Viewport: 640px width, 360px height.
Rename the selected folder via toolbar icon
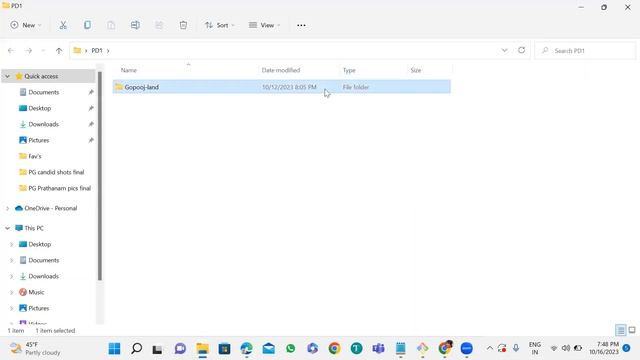click(135, 25)
